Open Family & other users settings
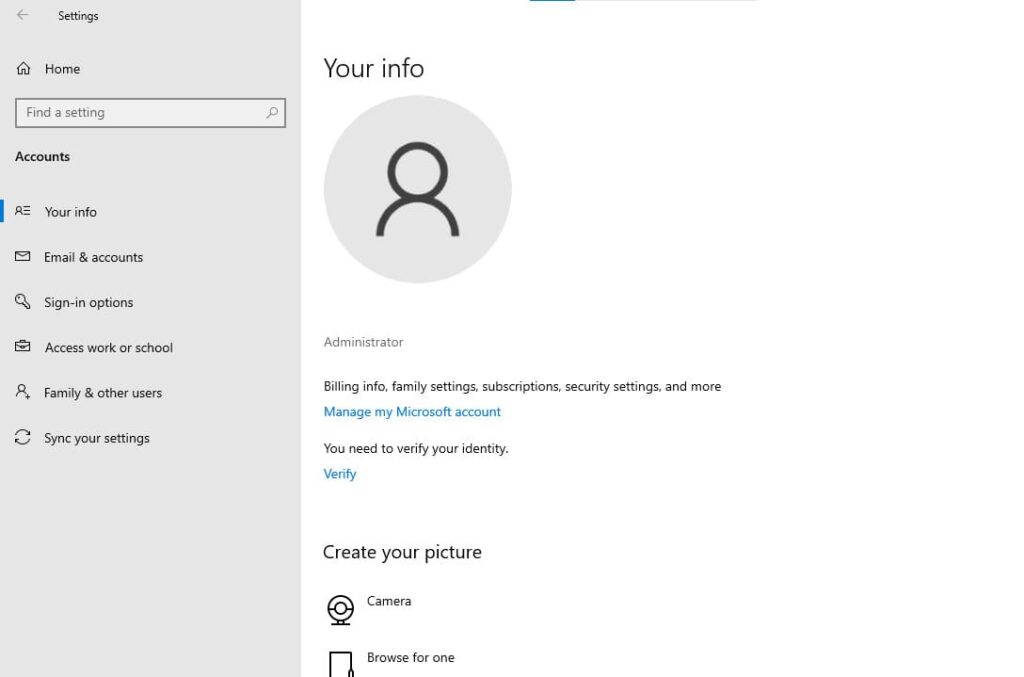1024x677 pixels. pyautogui.click(x=102, y=393)
